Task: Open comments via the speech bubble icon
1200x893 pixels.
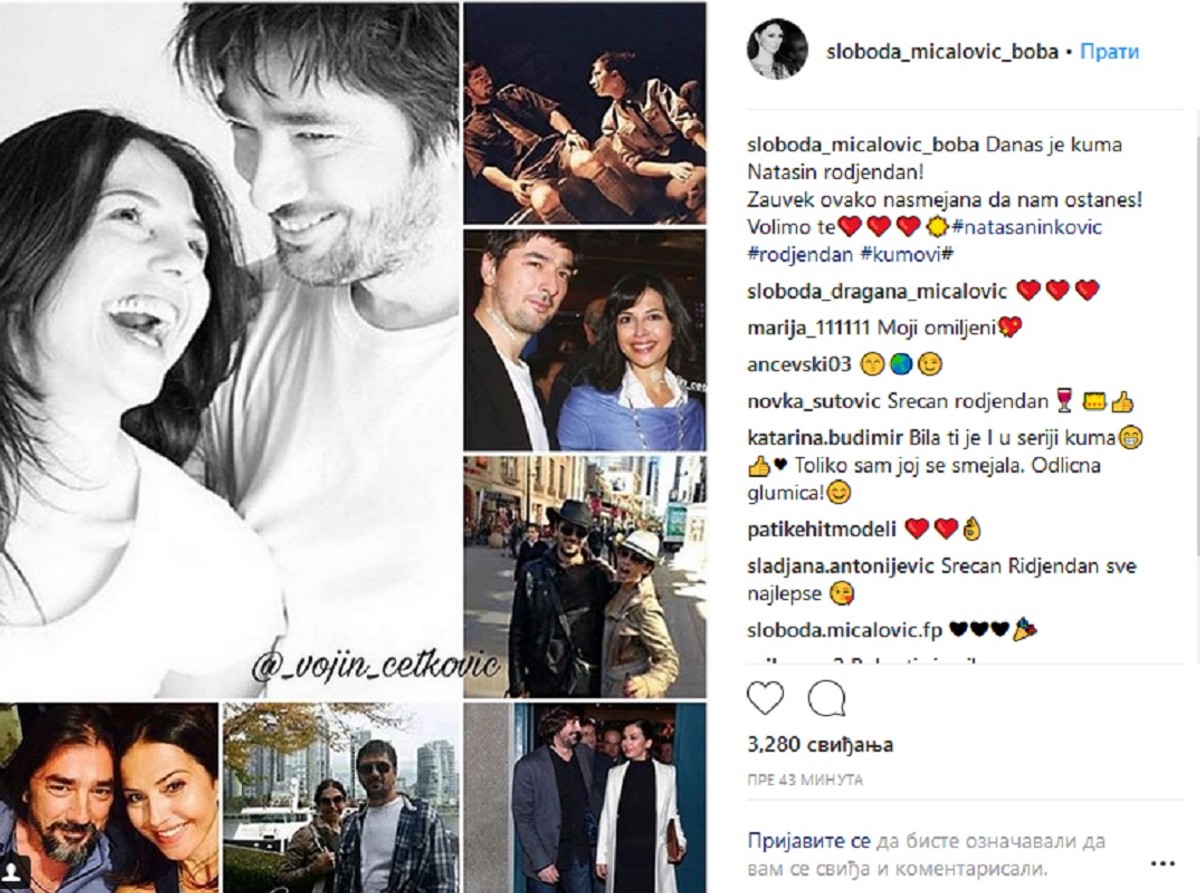Action: pos(826,699)
